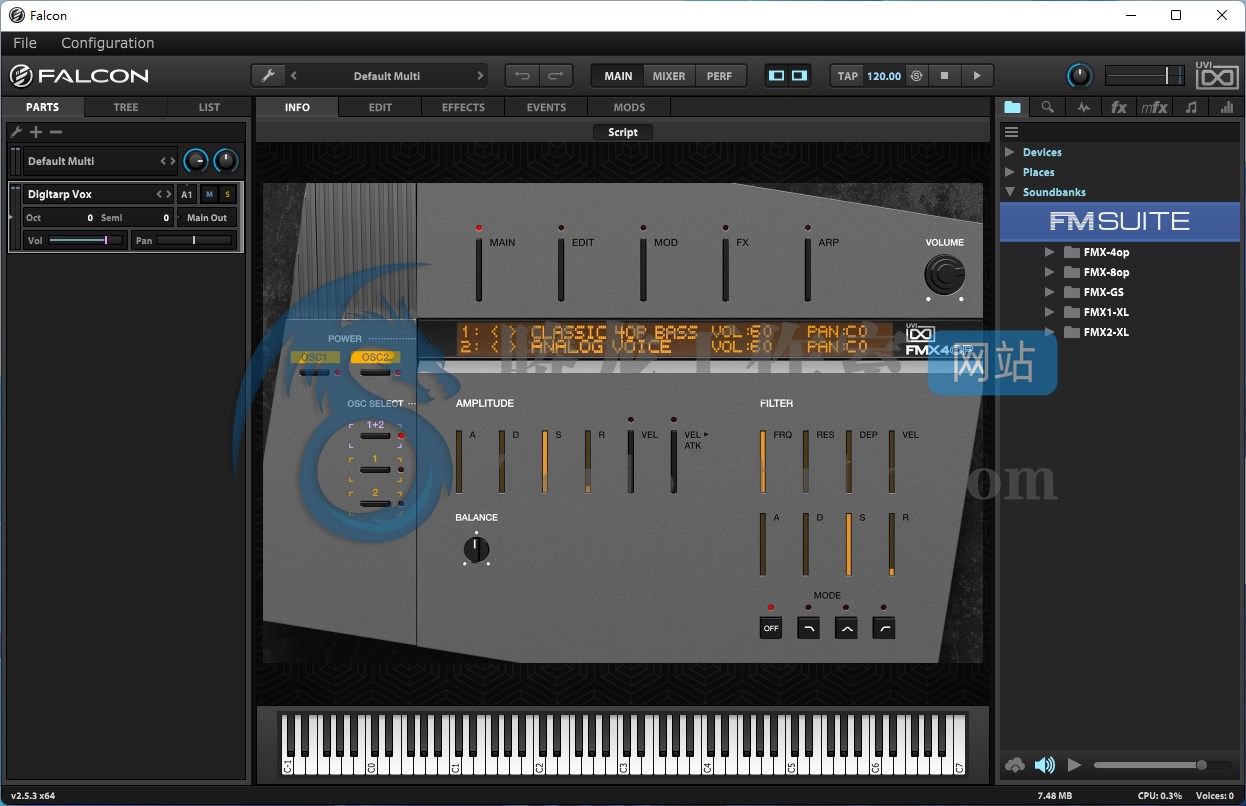Play preview in the browser footer
This screenshot has height=806, width=1246.
click(1075, 765)
